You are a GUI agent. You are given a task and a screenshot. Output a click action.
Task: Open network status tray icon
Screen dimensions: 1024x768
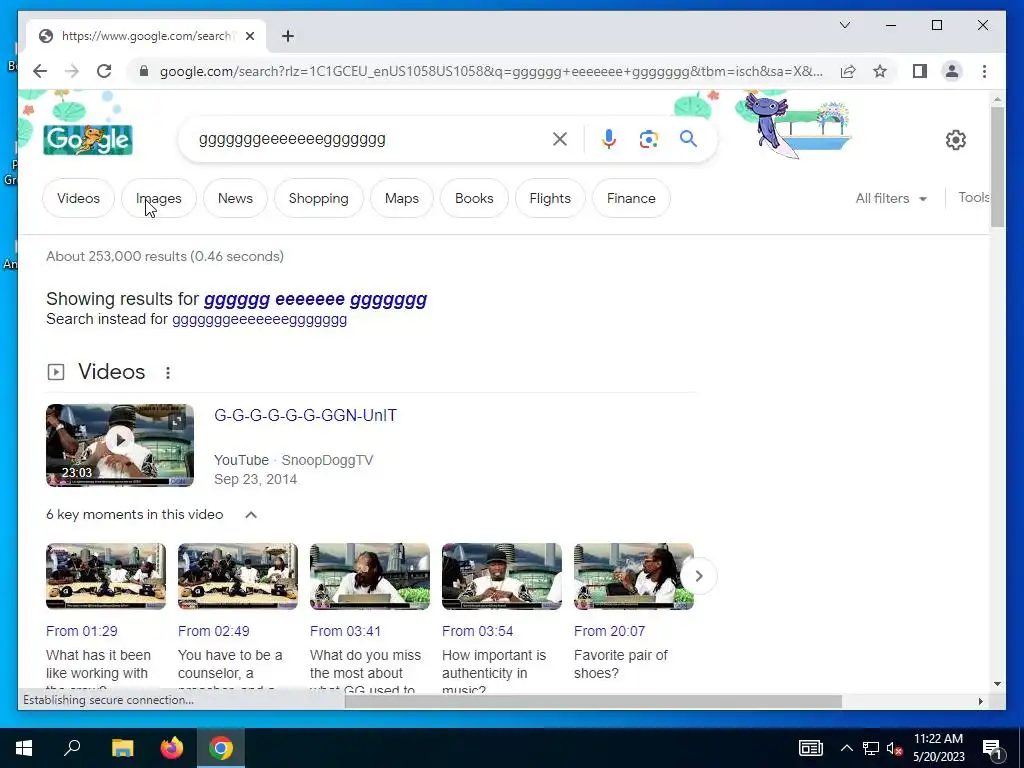click(871, 748)
